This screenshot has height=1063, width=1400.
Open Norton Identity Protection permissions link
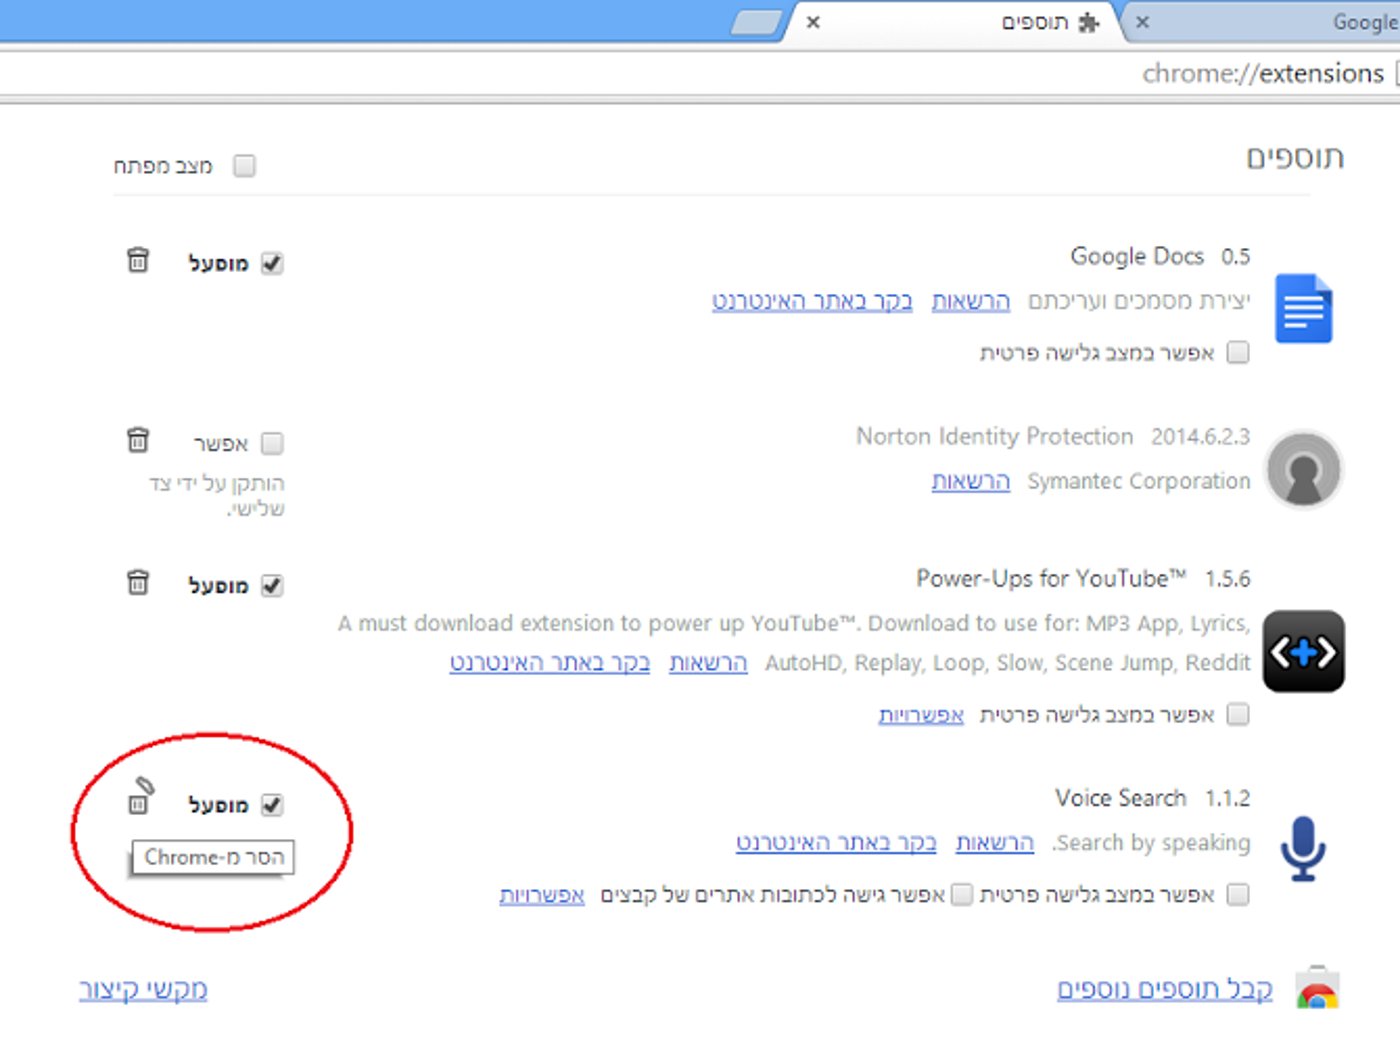(x=971, y=481)
